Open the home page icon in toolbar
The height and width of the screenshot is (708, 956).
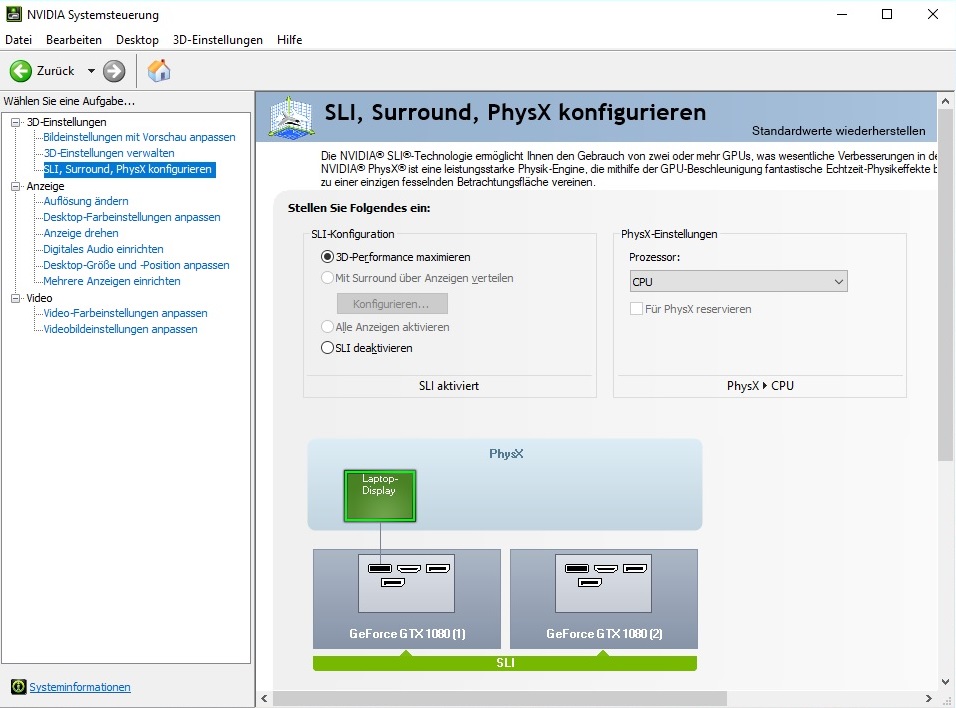coord(159,71)
